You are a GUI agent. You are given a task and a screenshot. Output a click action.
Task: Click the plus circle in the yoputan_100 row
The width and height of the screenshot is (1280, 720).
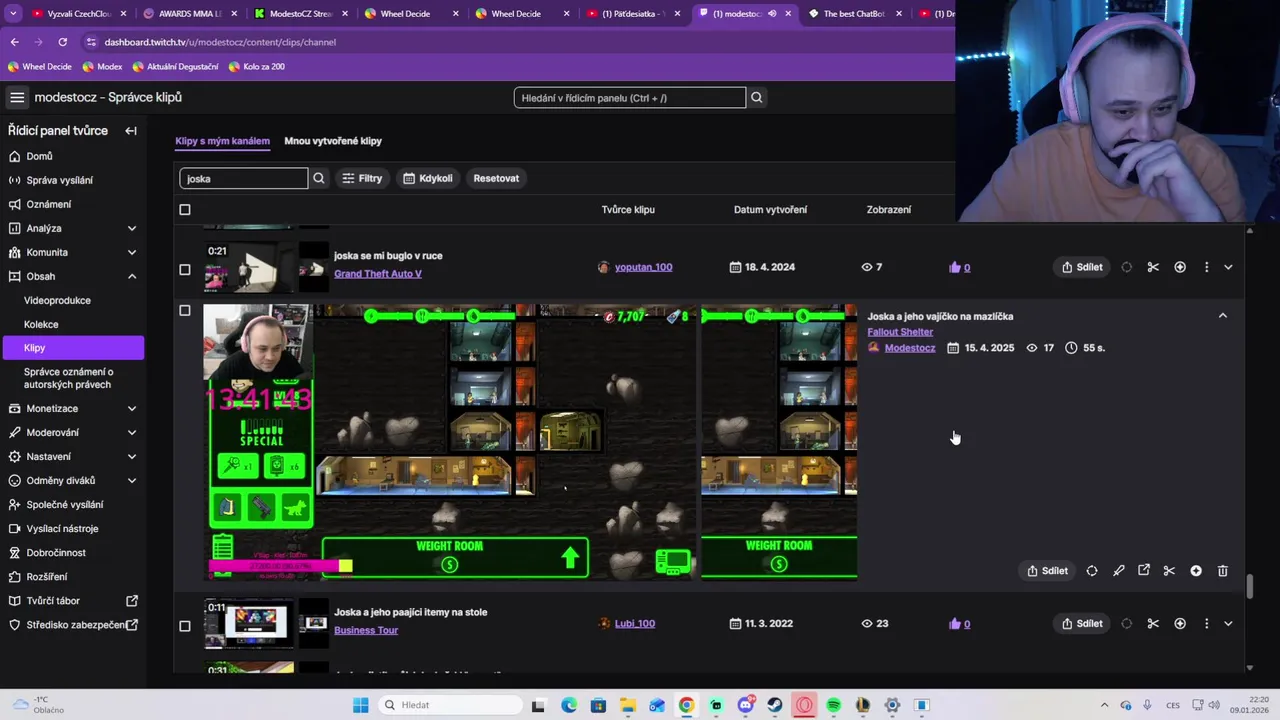[x=1180, y=267]
